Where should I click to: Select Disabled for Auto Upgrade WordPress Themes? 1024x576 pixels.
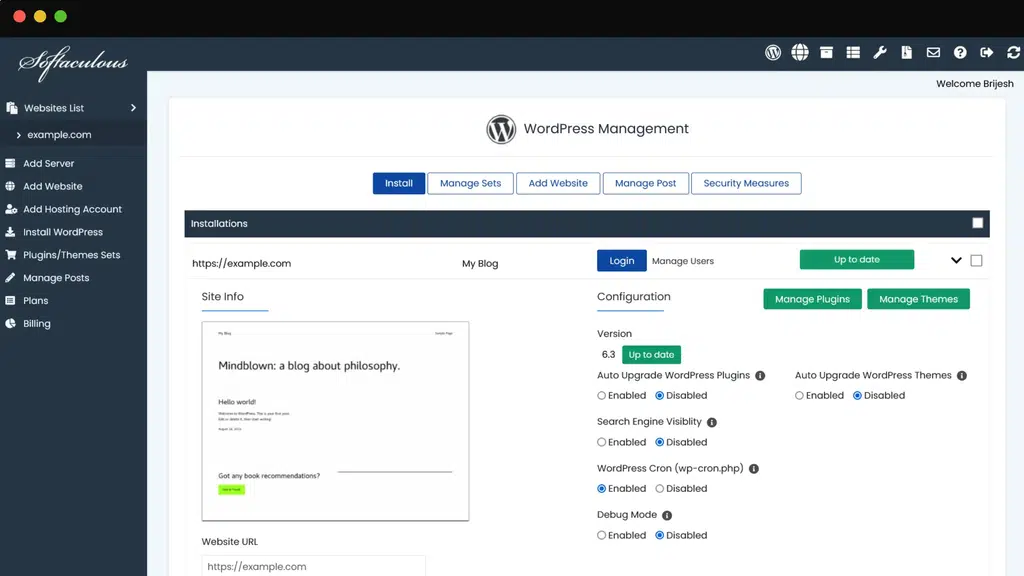point(857,396)
